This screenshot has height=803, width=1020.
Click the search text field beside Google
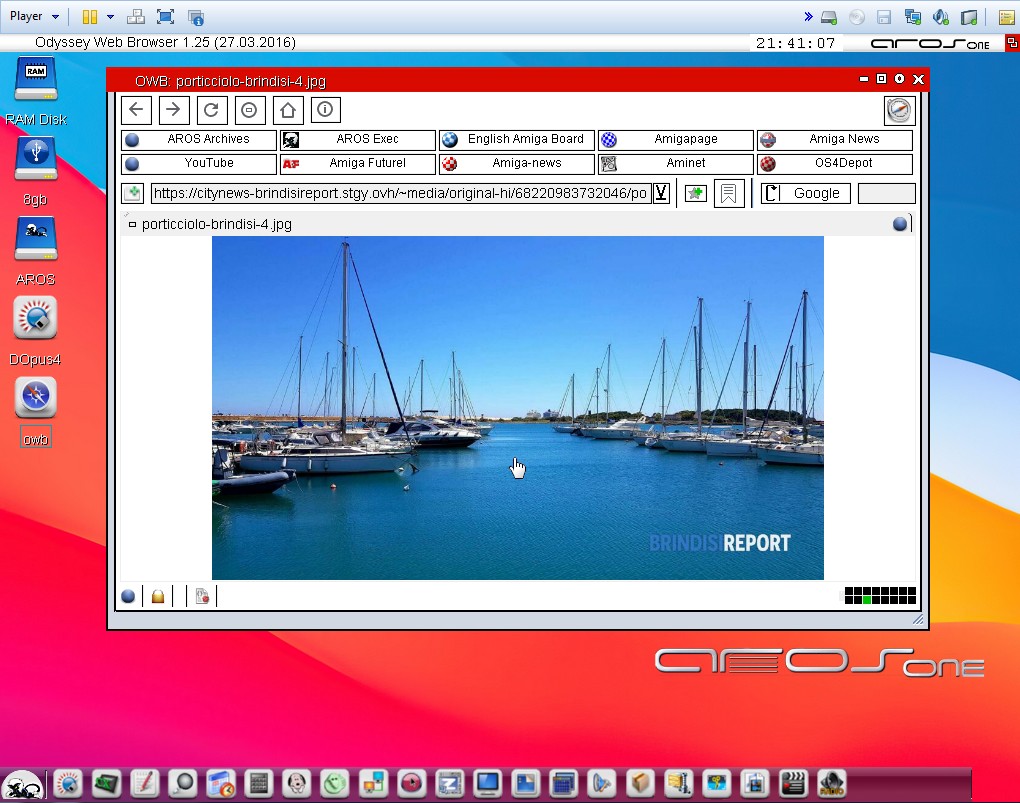(x=886, y=193)
